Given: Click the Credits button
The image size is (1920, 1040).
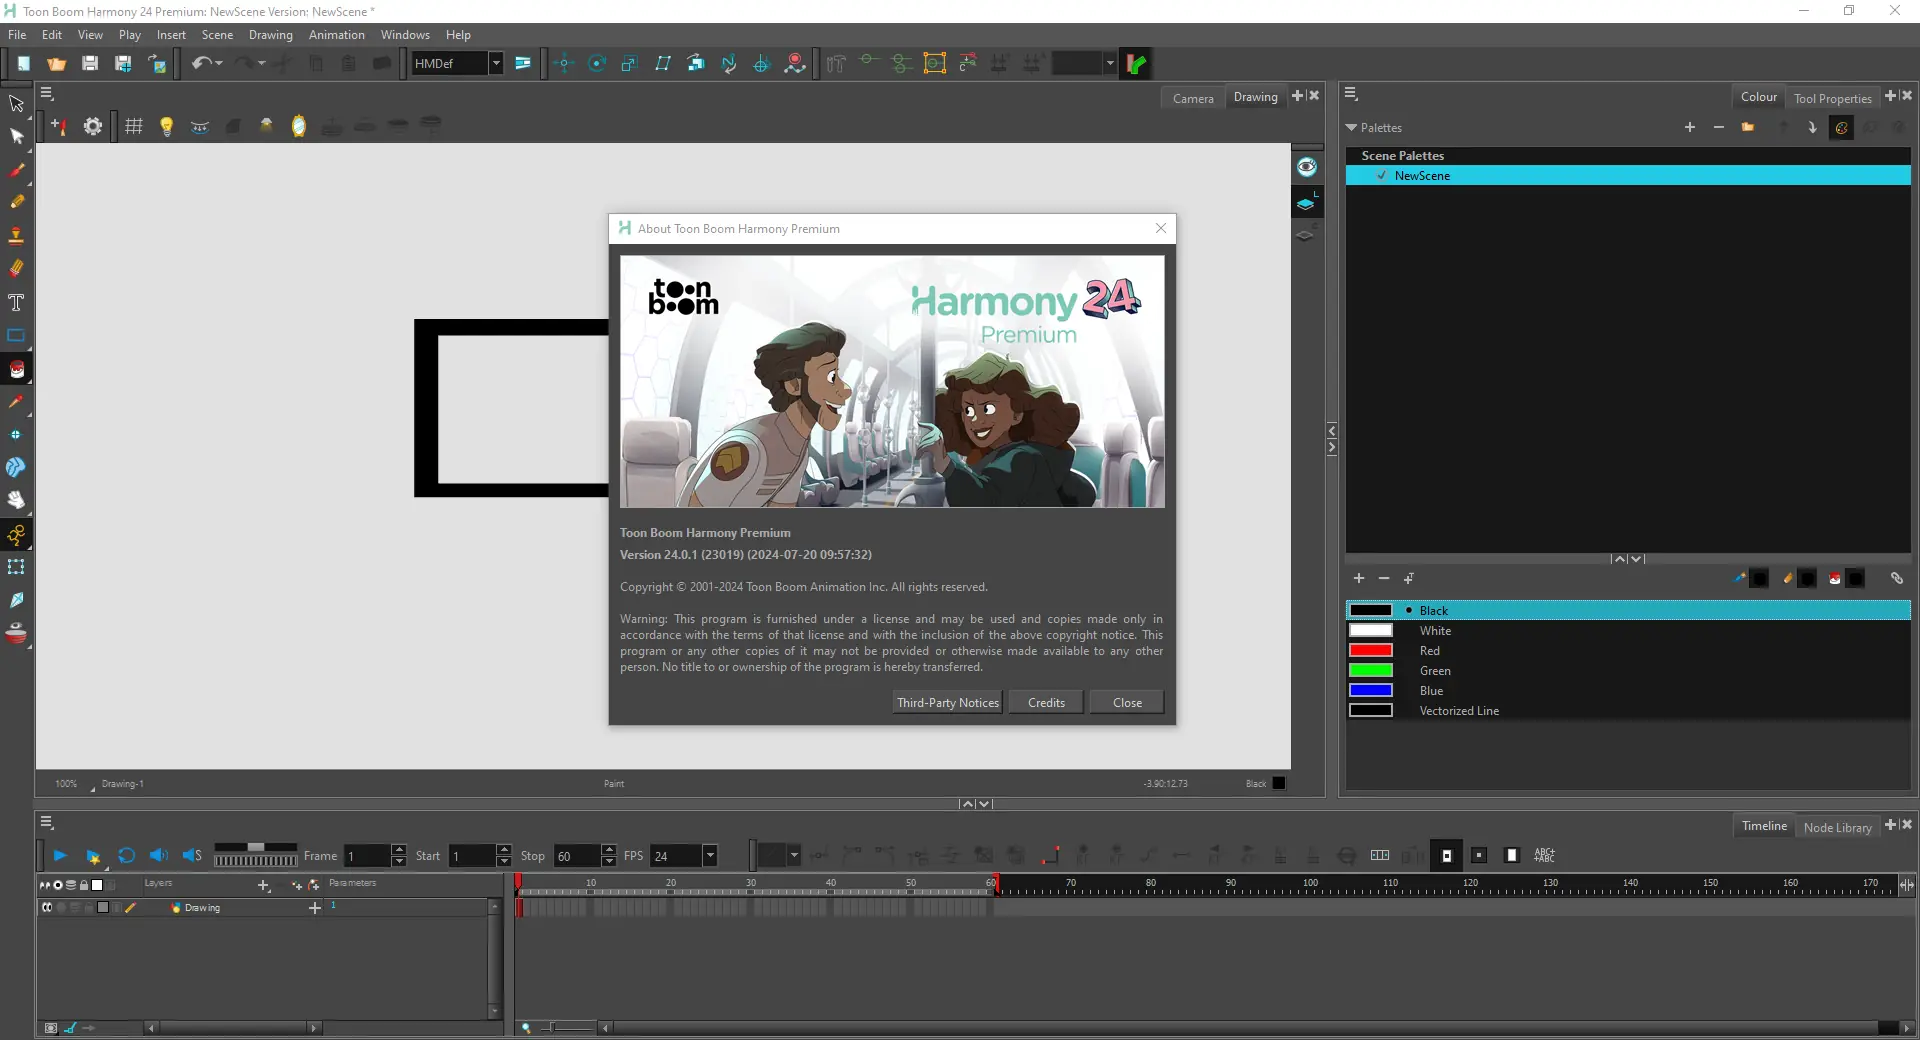Looking at the screenshot, I should coord(1046,703).
